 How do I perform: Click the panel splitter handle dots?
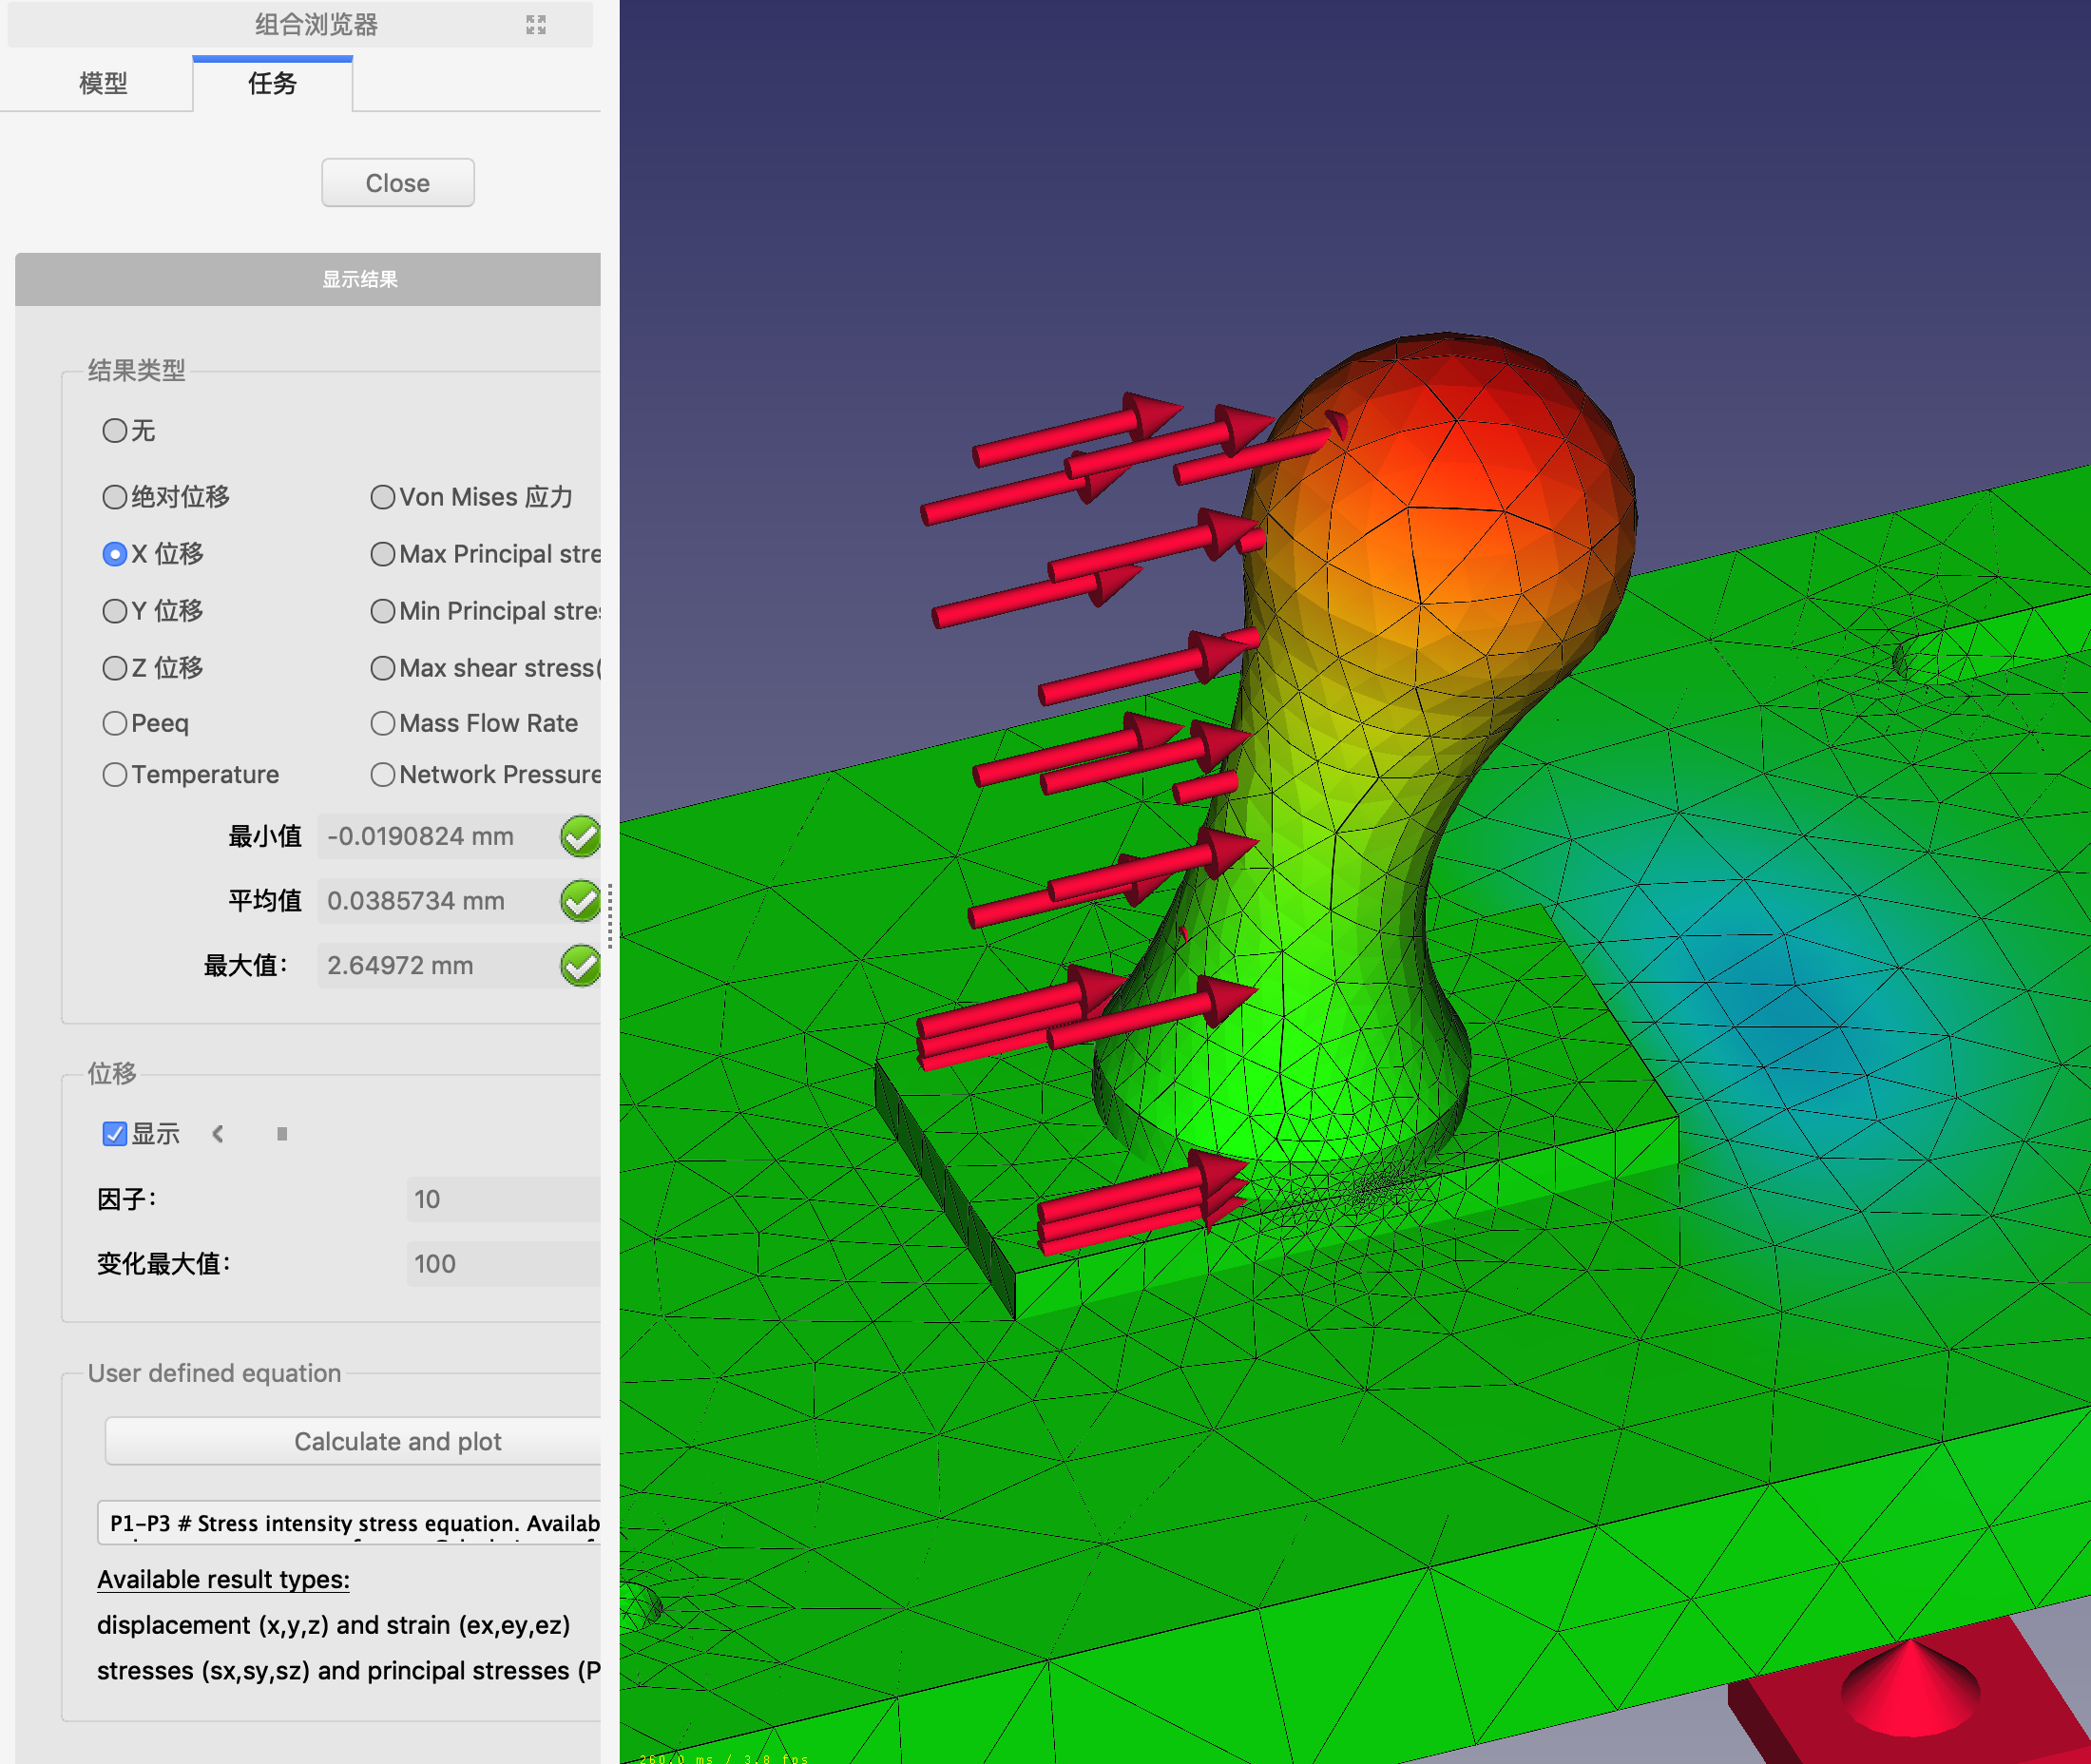coord(610,915)
